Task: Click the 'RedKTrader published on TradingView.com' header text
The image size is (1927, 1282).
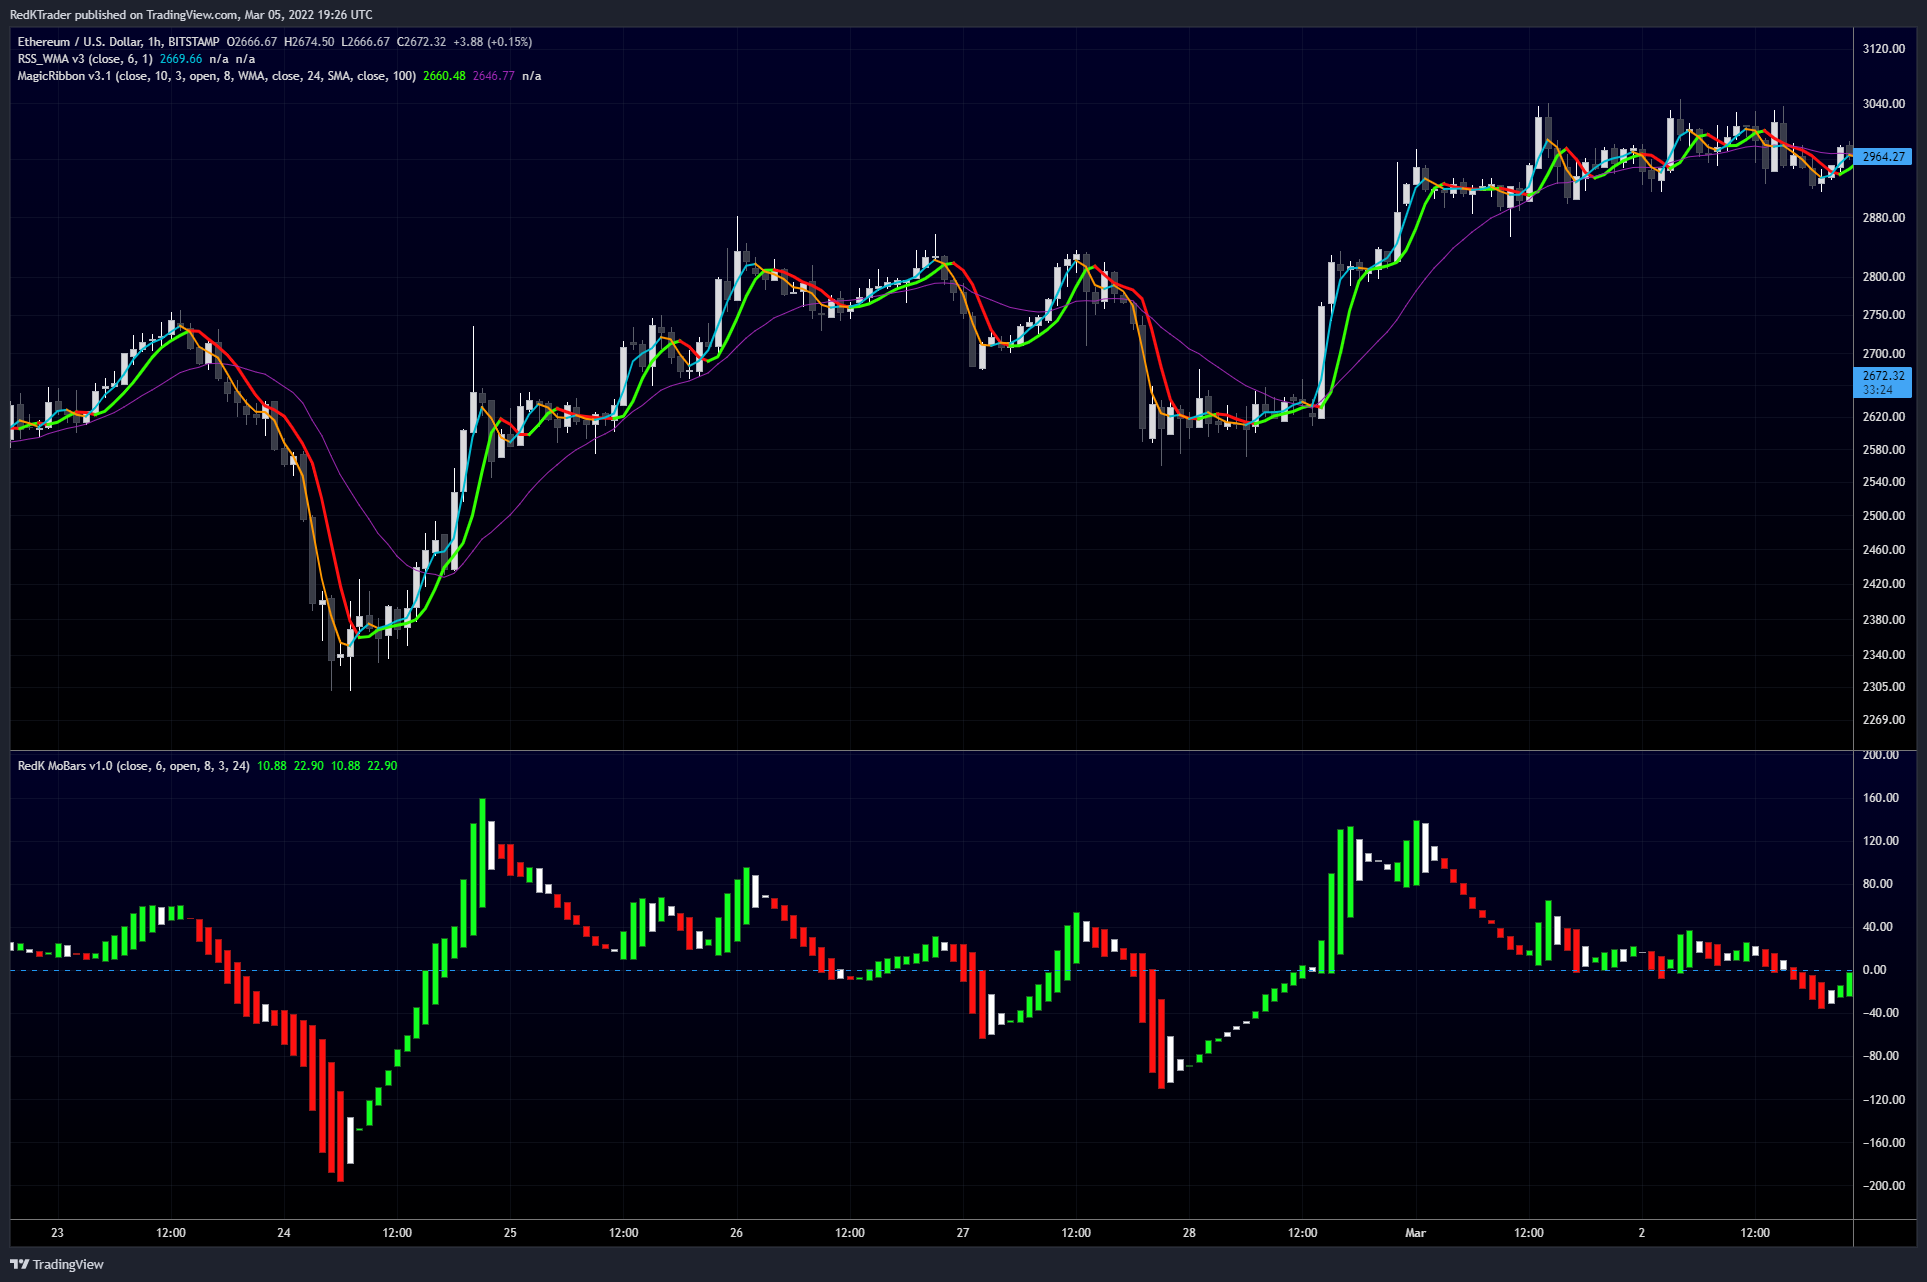Action: point(124,15)
